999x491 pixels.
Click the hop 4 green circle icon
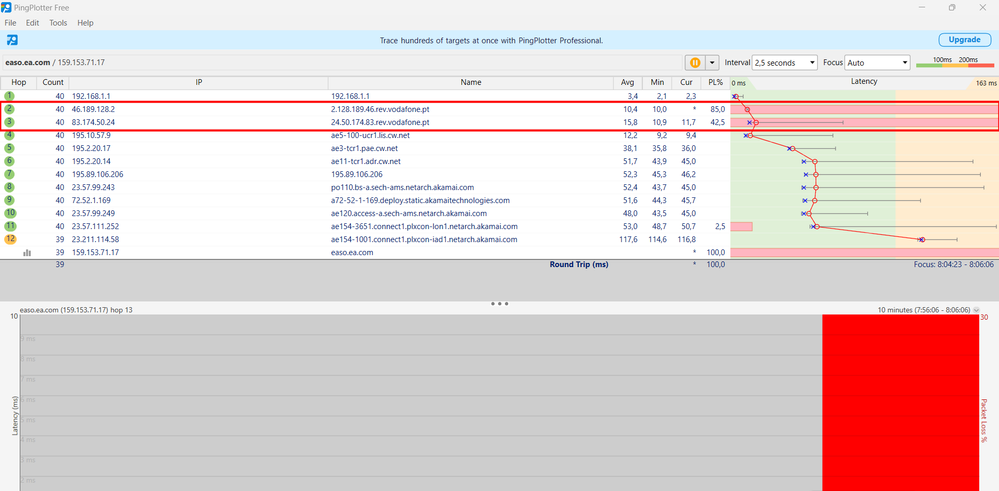pyautogui.click(x=9, y=135)
